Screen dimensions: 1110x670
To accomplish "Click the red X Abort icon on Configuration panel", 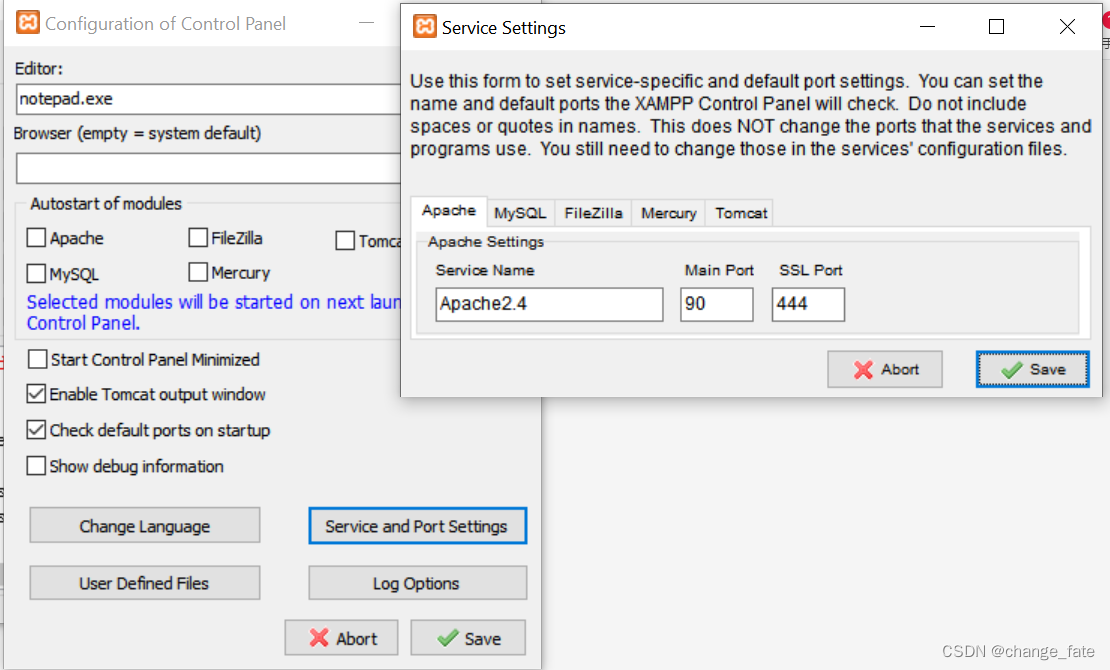I will (322, 637).
